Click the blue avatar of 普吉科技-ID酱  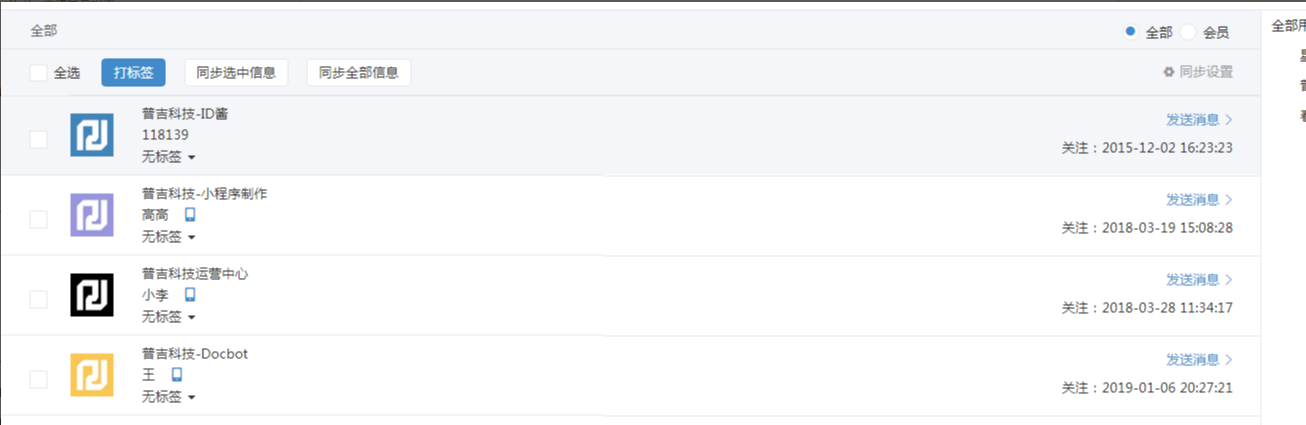point(92,135)
